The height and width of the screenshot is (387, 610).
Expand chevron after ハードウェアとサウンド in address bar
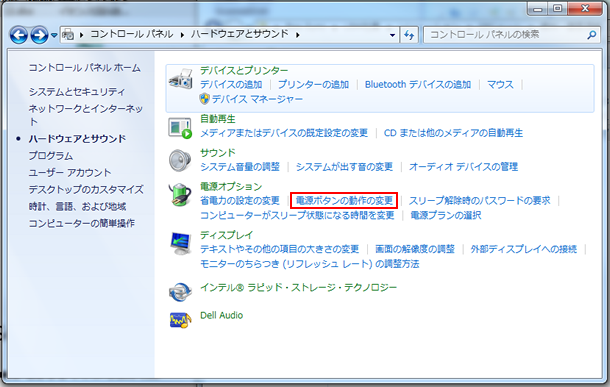pos(298,35)
